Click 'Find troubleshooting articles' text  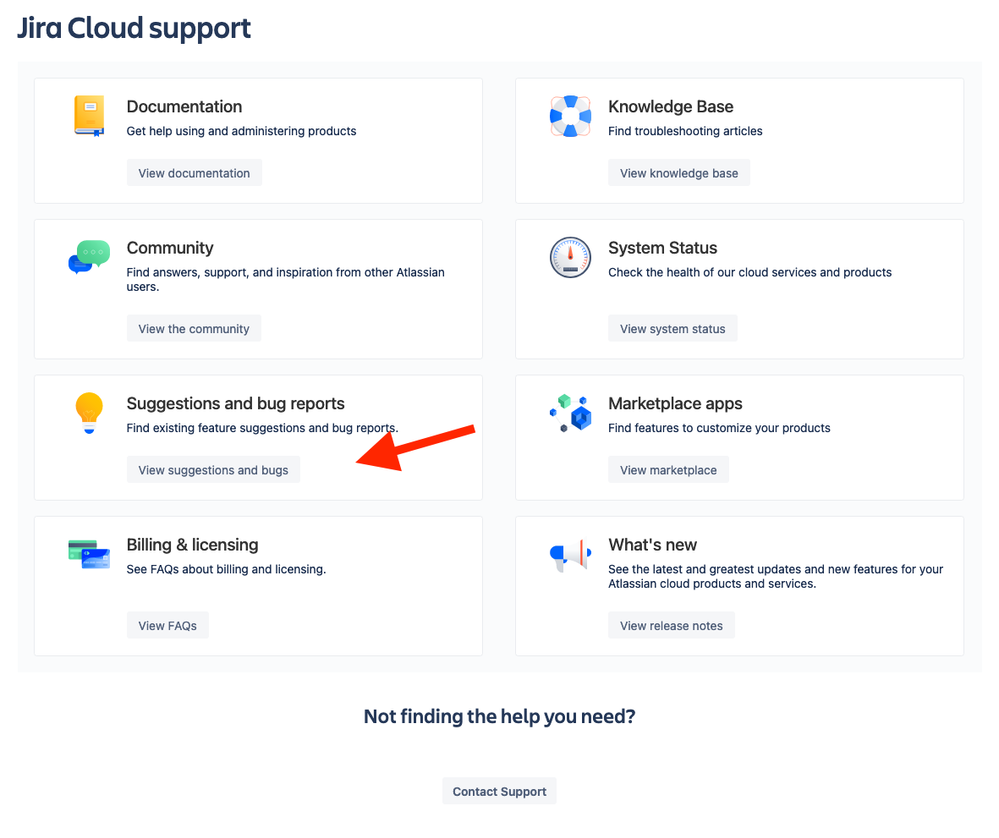(x=685, y=131)
